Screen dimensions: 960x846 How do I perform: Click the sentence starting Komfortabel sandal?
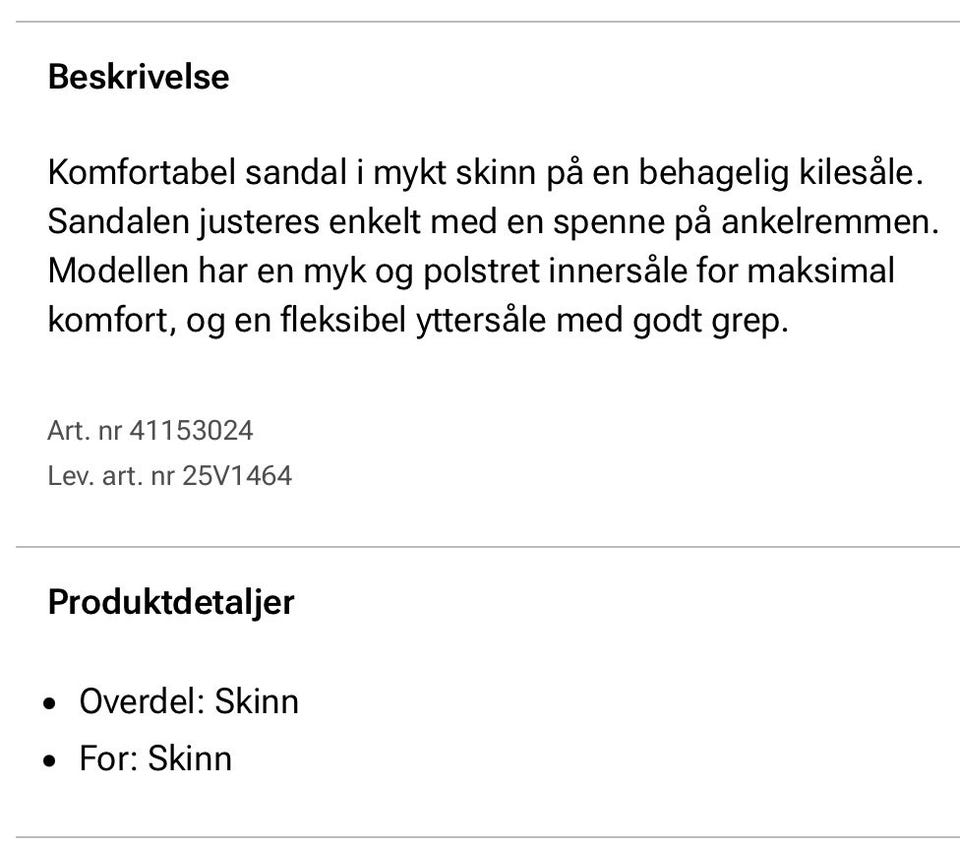[482, 172]
